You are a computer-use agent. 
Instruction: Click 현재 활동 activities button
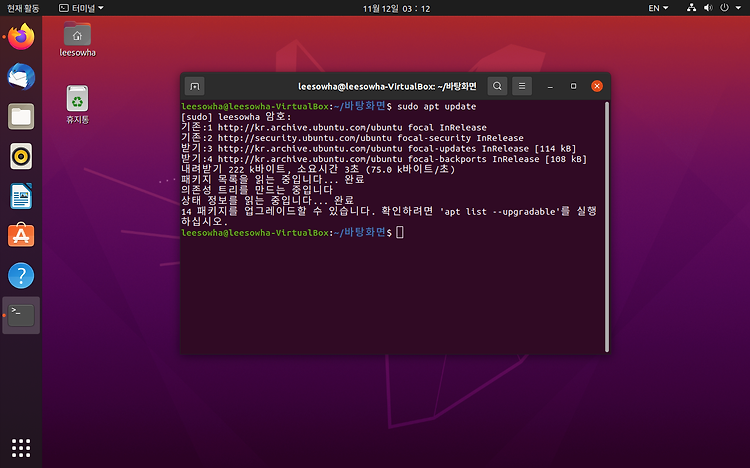click(23, 8)
